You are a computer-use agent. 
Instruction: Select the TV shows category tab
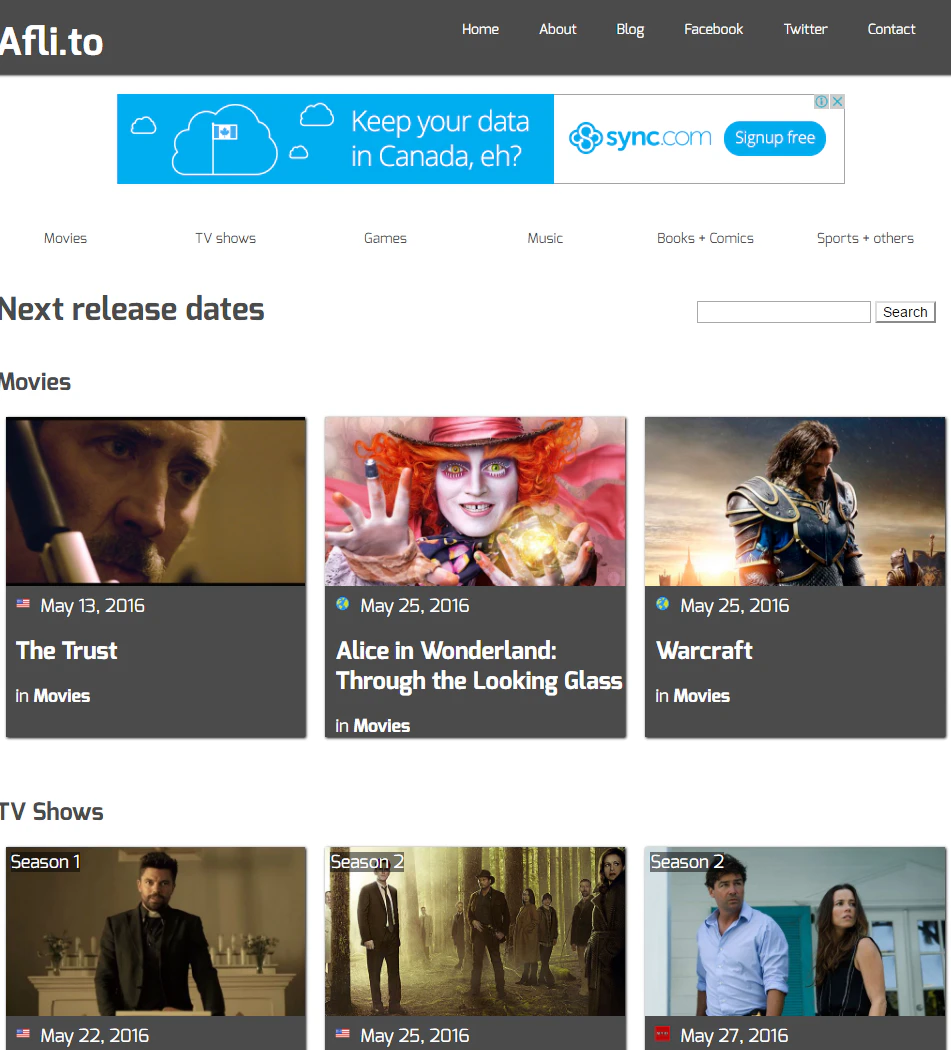click(x=225, y=238)
